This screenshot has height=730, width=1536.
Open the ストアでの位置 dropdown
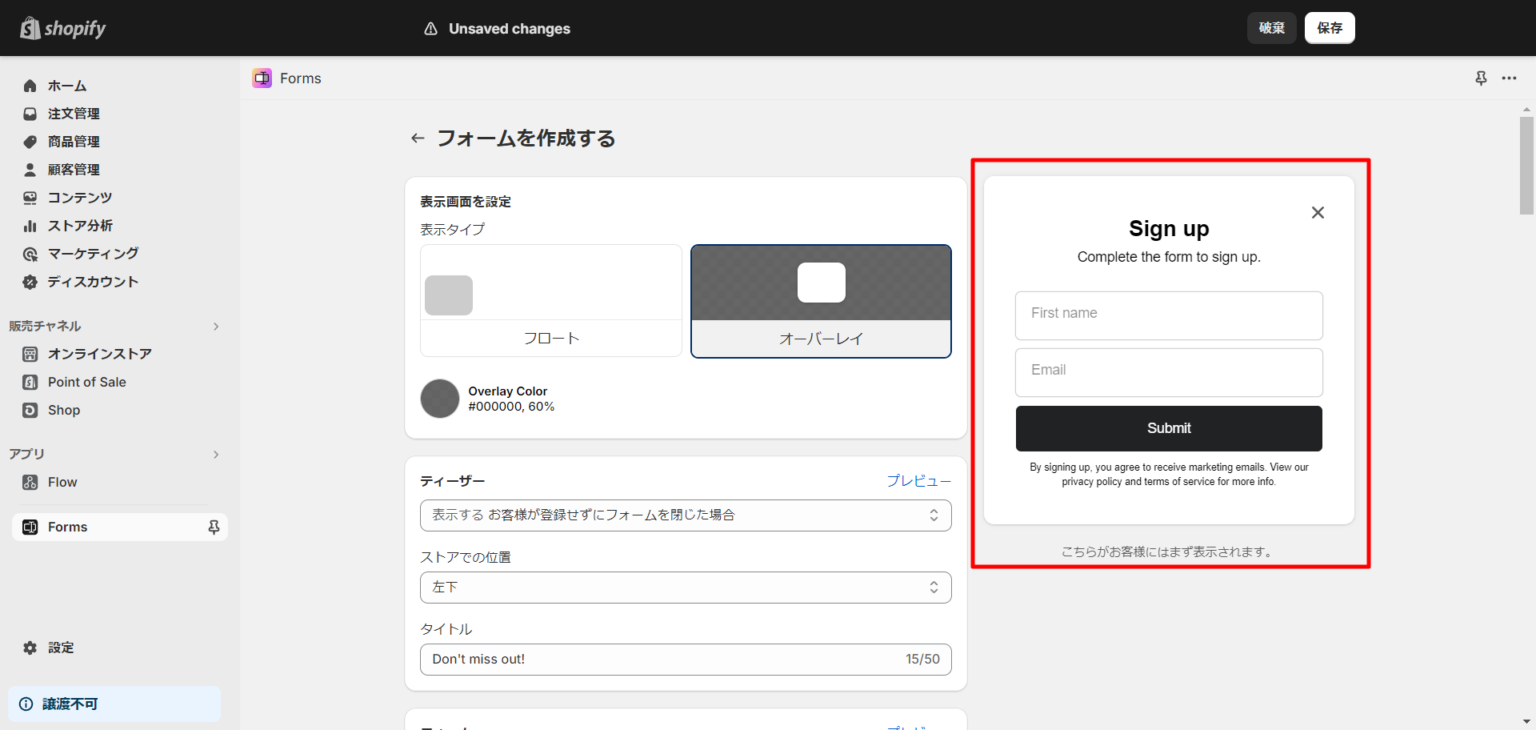tap(685, 587)
